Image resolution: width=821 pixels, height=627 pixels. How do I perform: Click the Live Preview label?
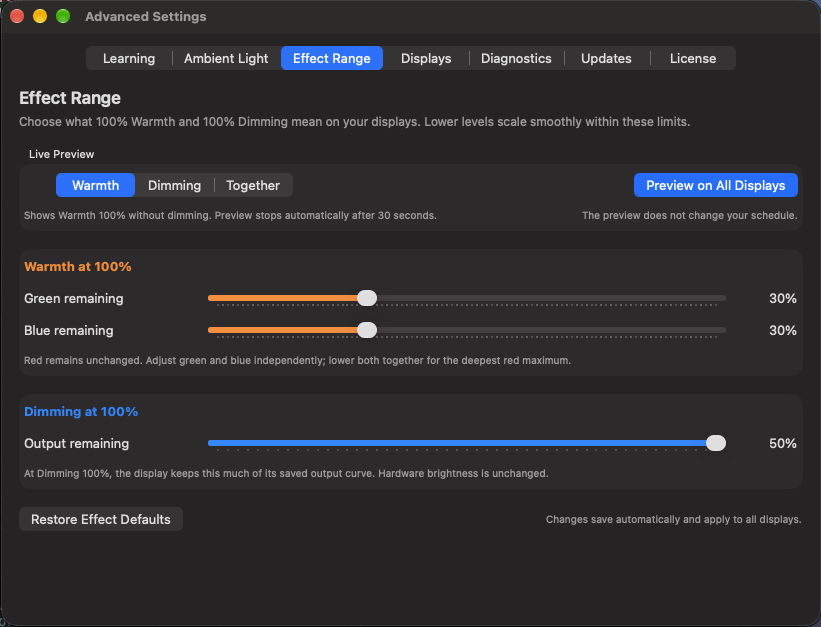point(61,154)
